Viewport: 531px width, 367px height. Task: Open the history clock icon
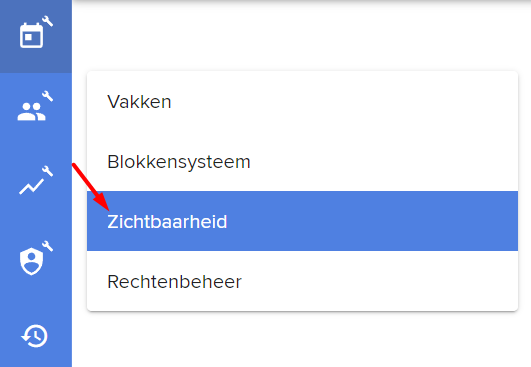click(35, 336)
